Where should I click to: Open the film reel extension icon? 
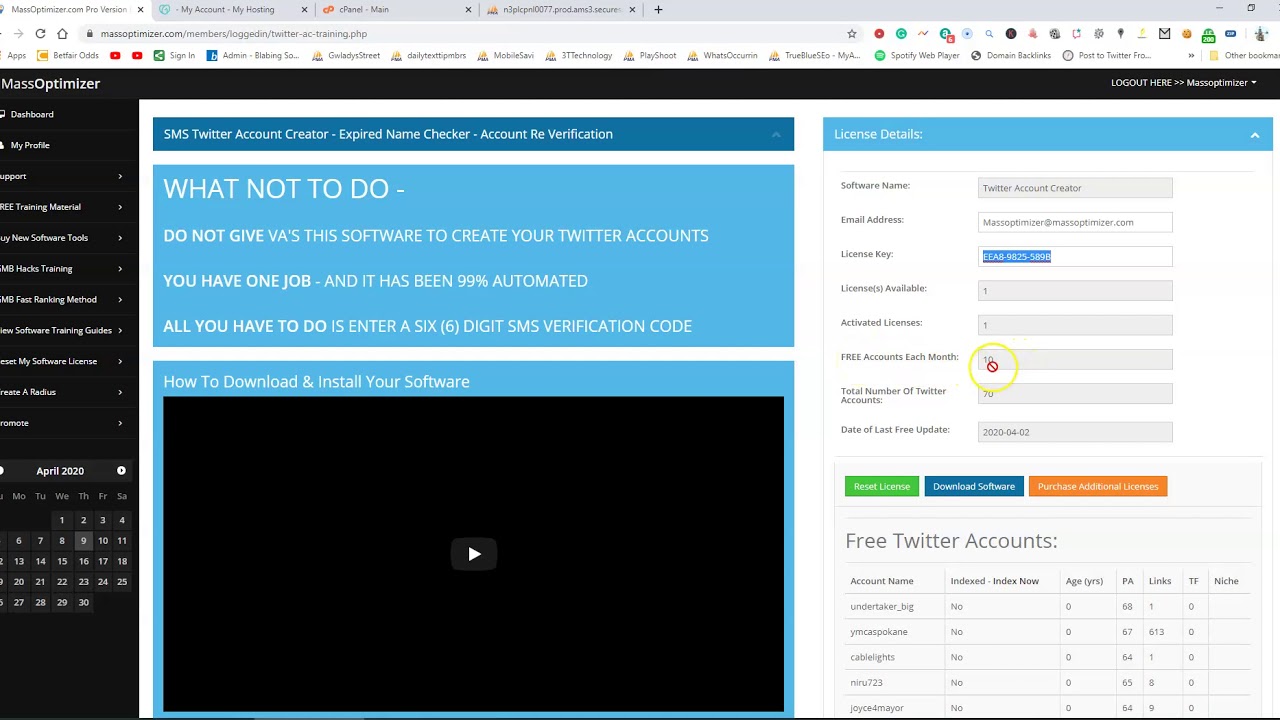click(1055, 33)
